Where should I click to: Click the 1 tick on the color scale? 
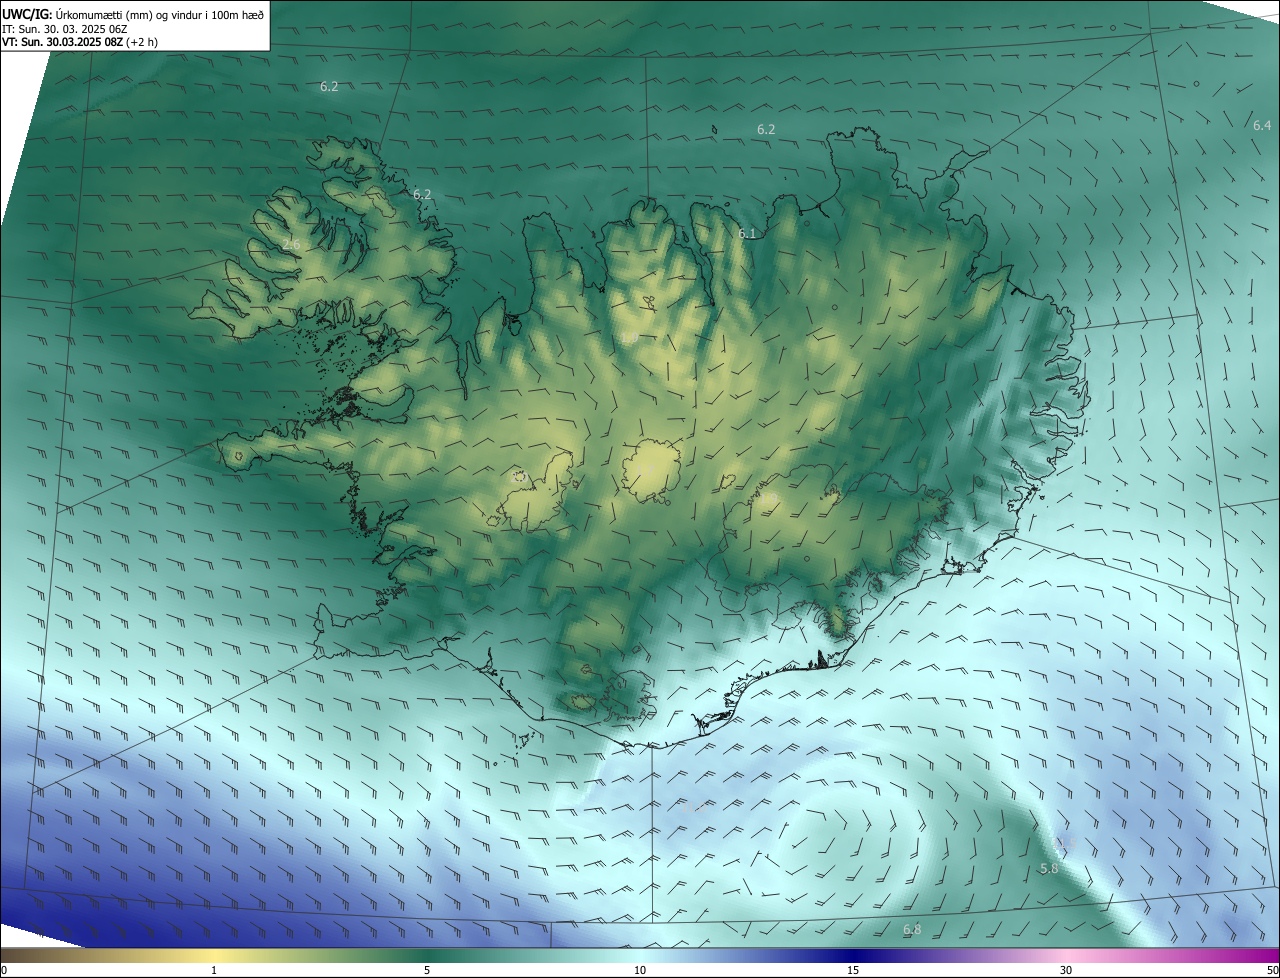[214, 970]
